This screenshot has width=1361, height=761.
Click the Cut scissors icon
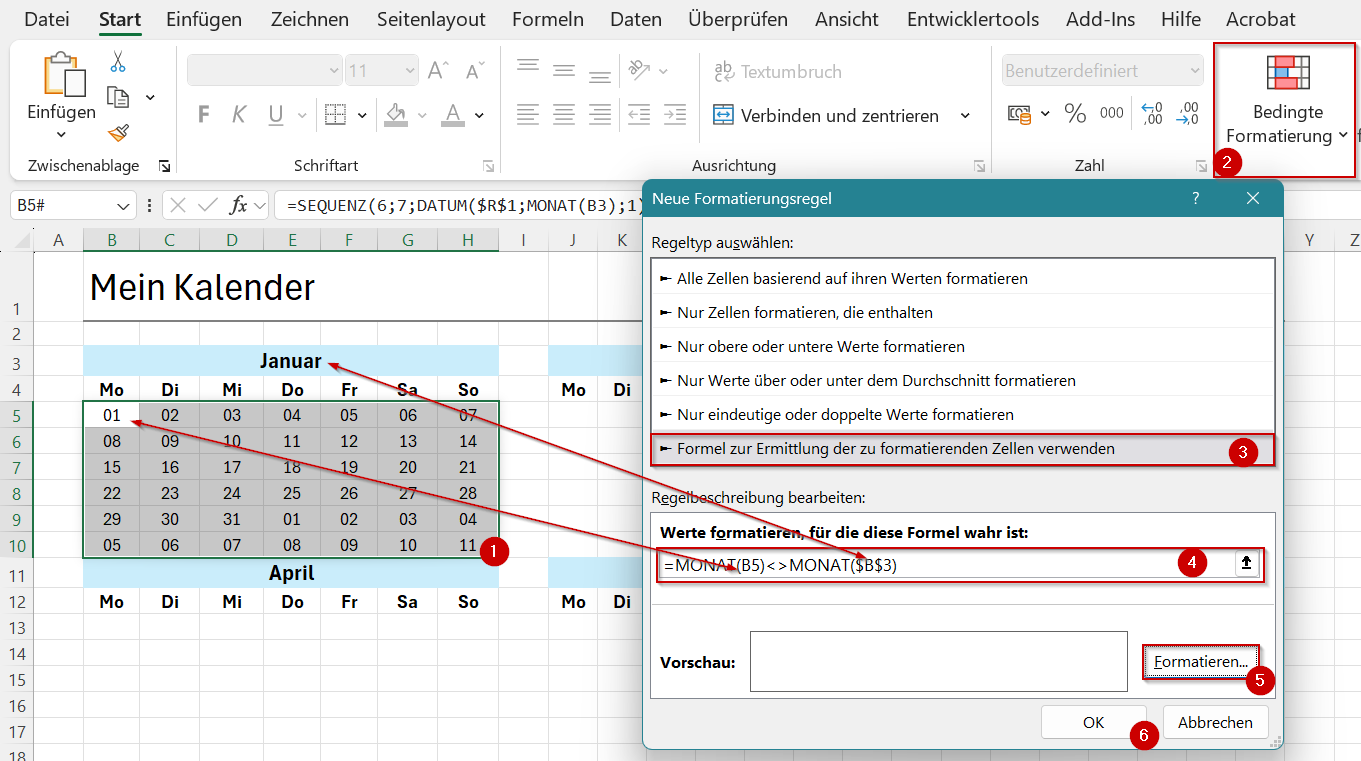click(118, 62)
